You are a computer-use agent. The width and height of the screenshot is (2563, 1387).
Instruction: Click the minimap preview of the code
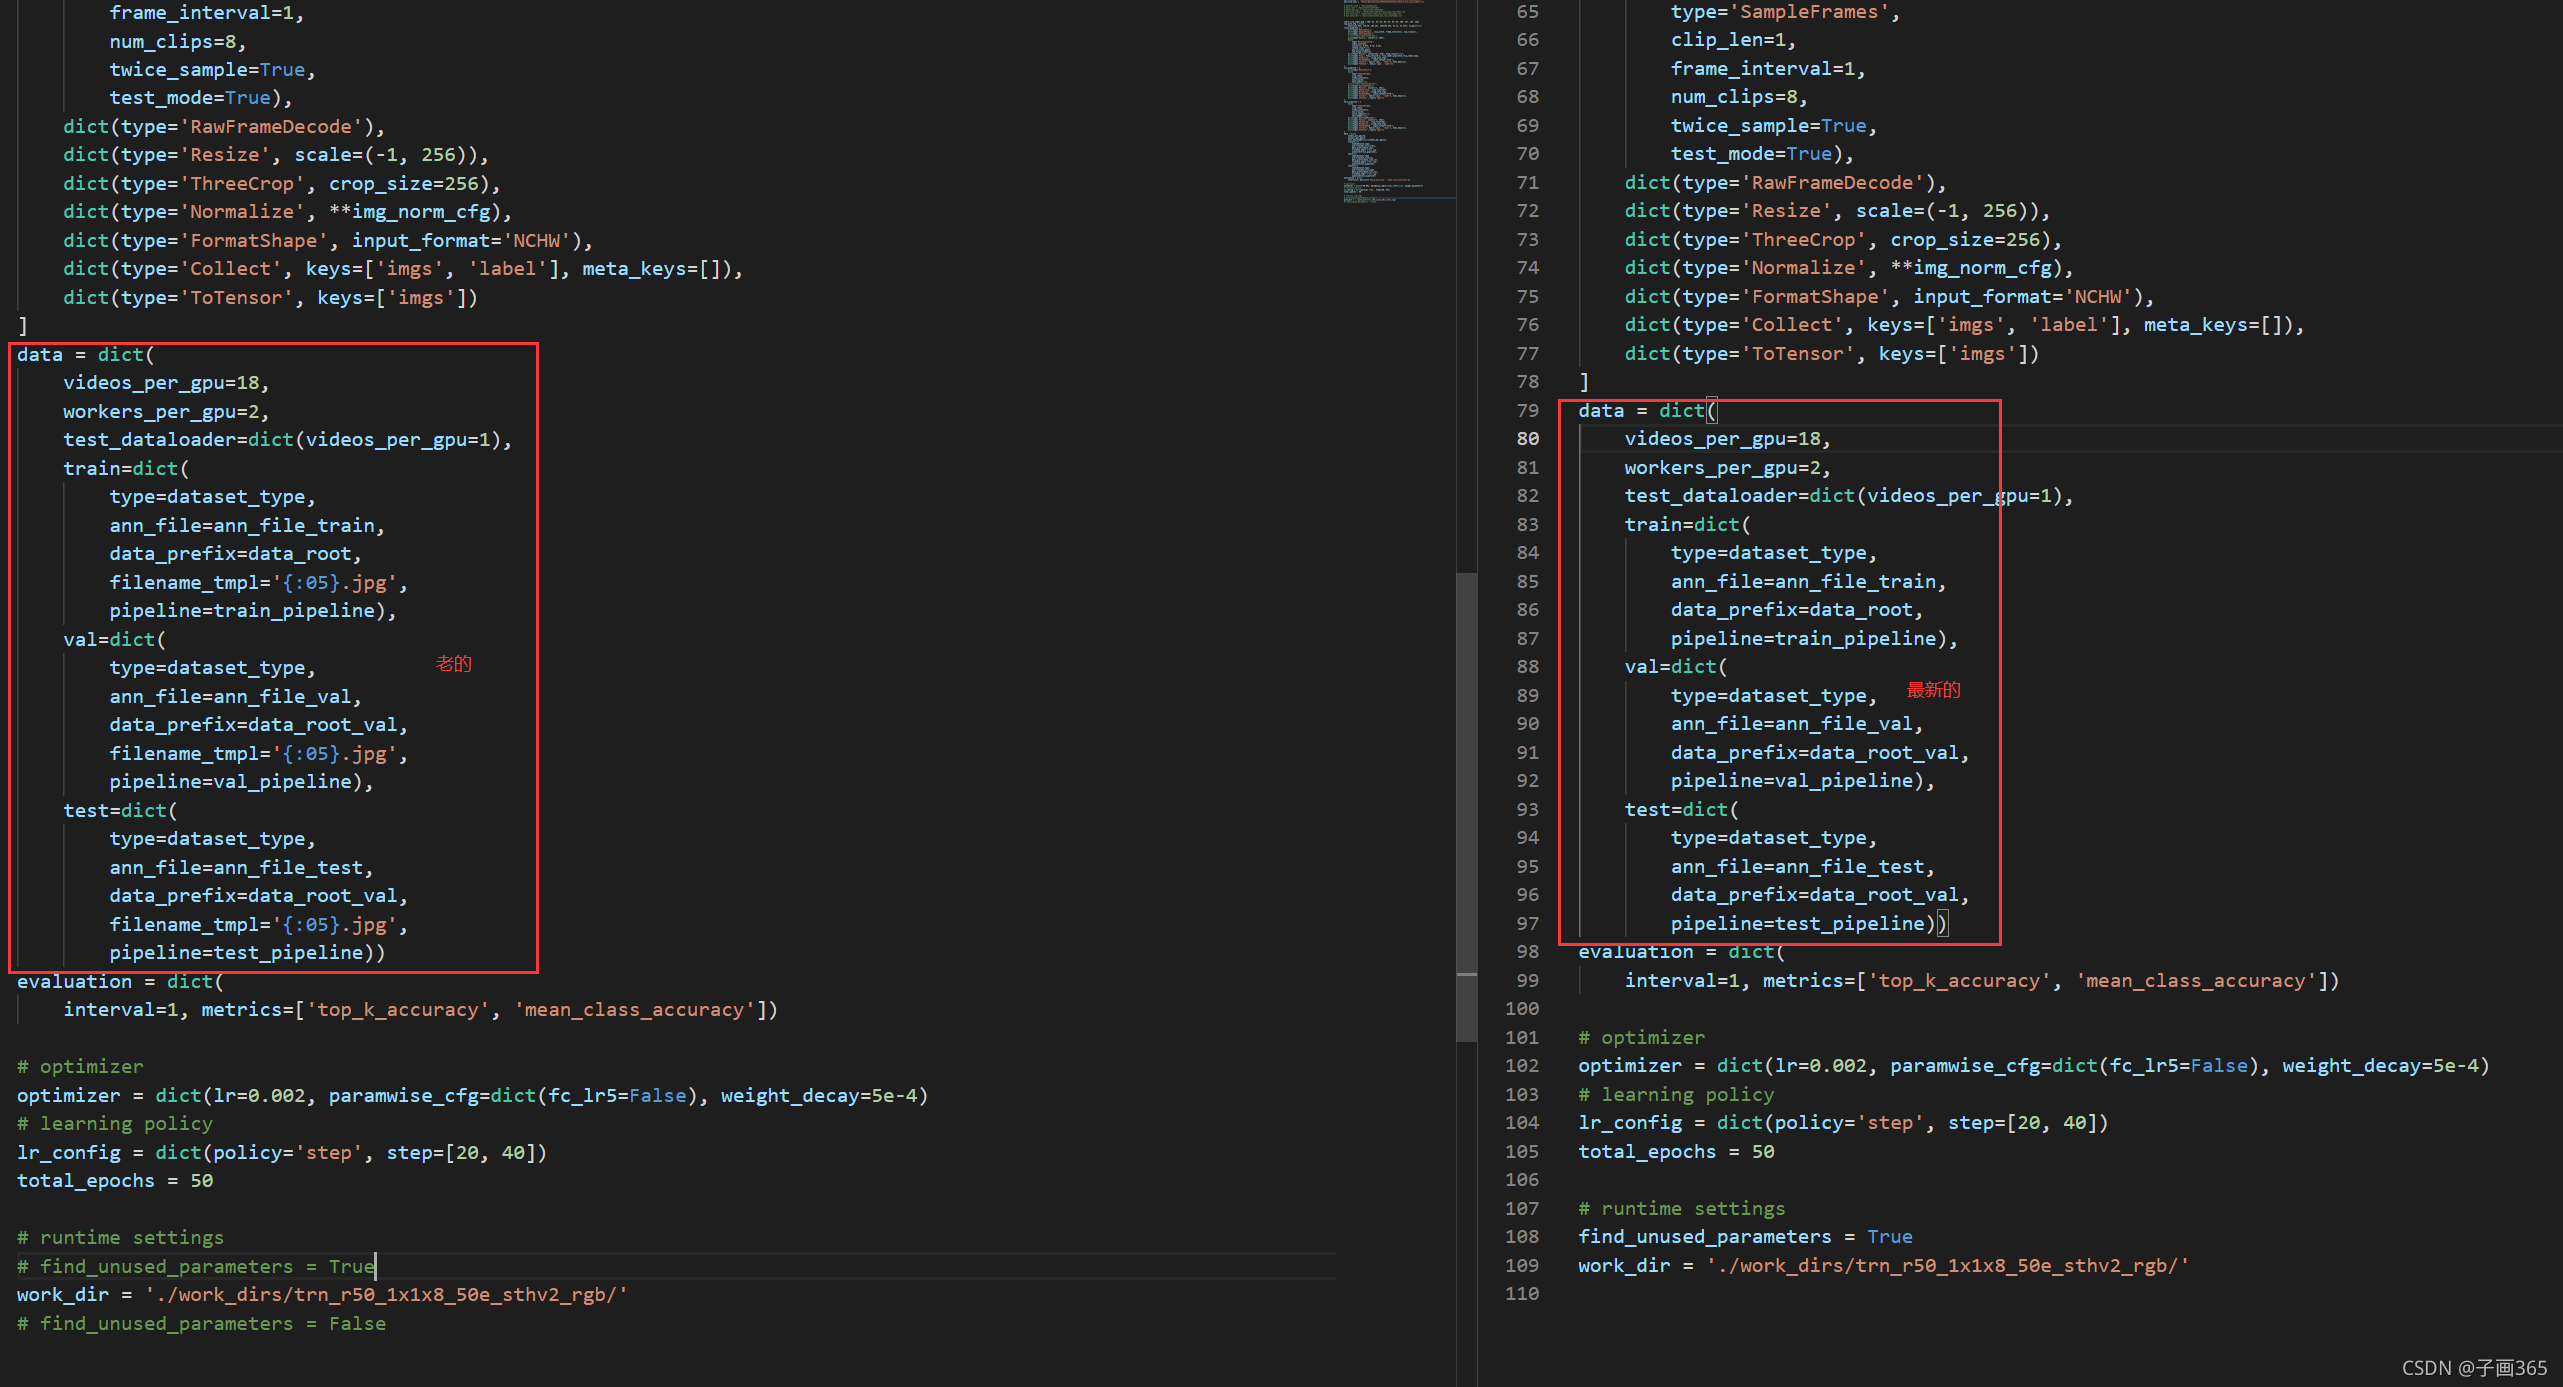pyautogui.click(x=1395, y=100)
